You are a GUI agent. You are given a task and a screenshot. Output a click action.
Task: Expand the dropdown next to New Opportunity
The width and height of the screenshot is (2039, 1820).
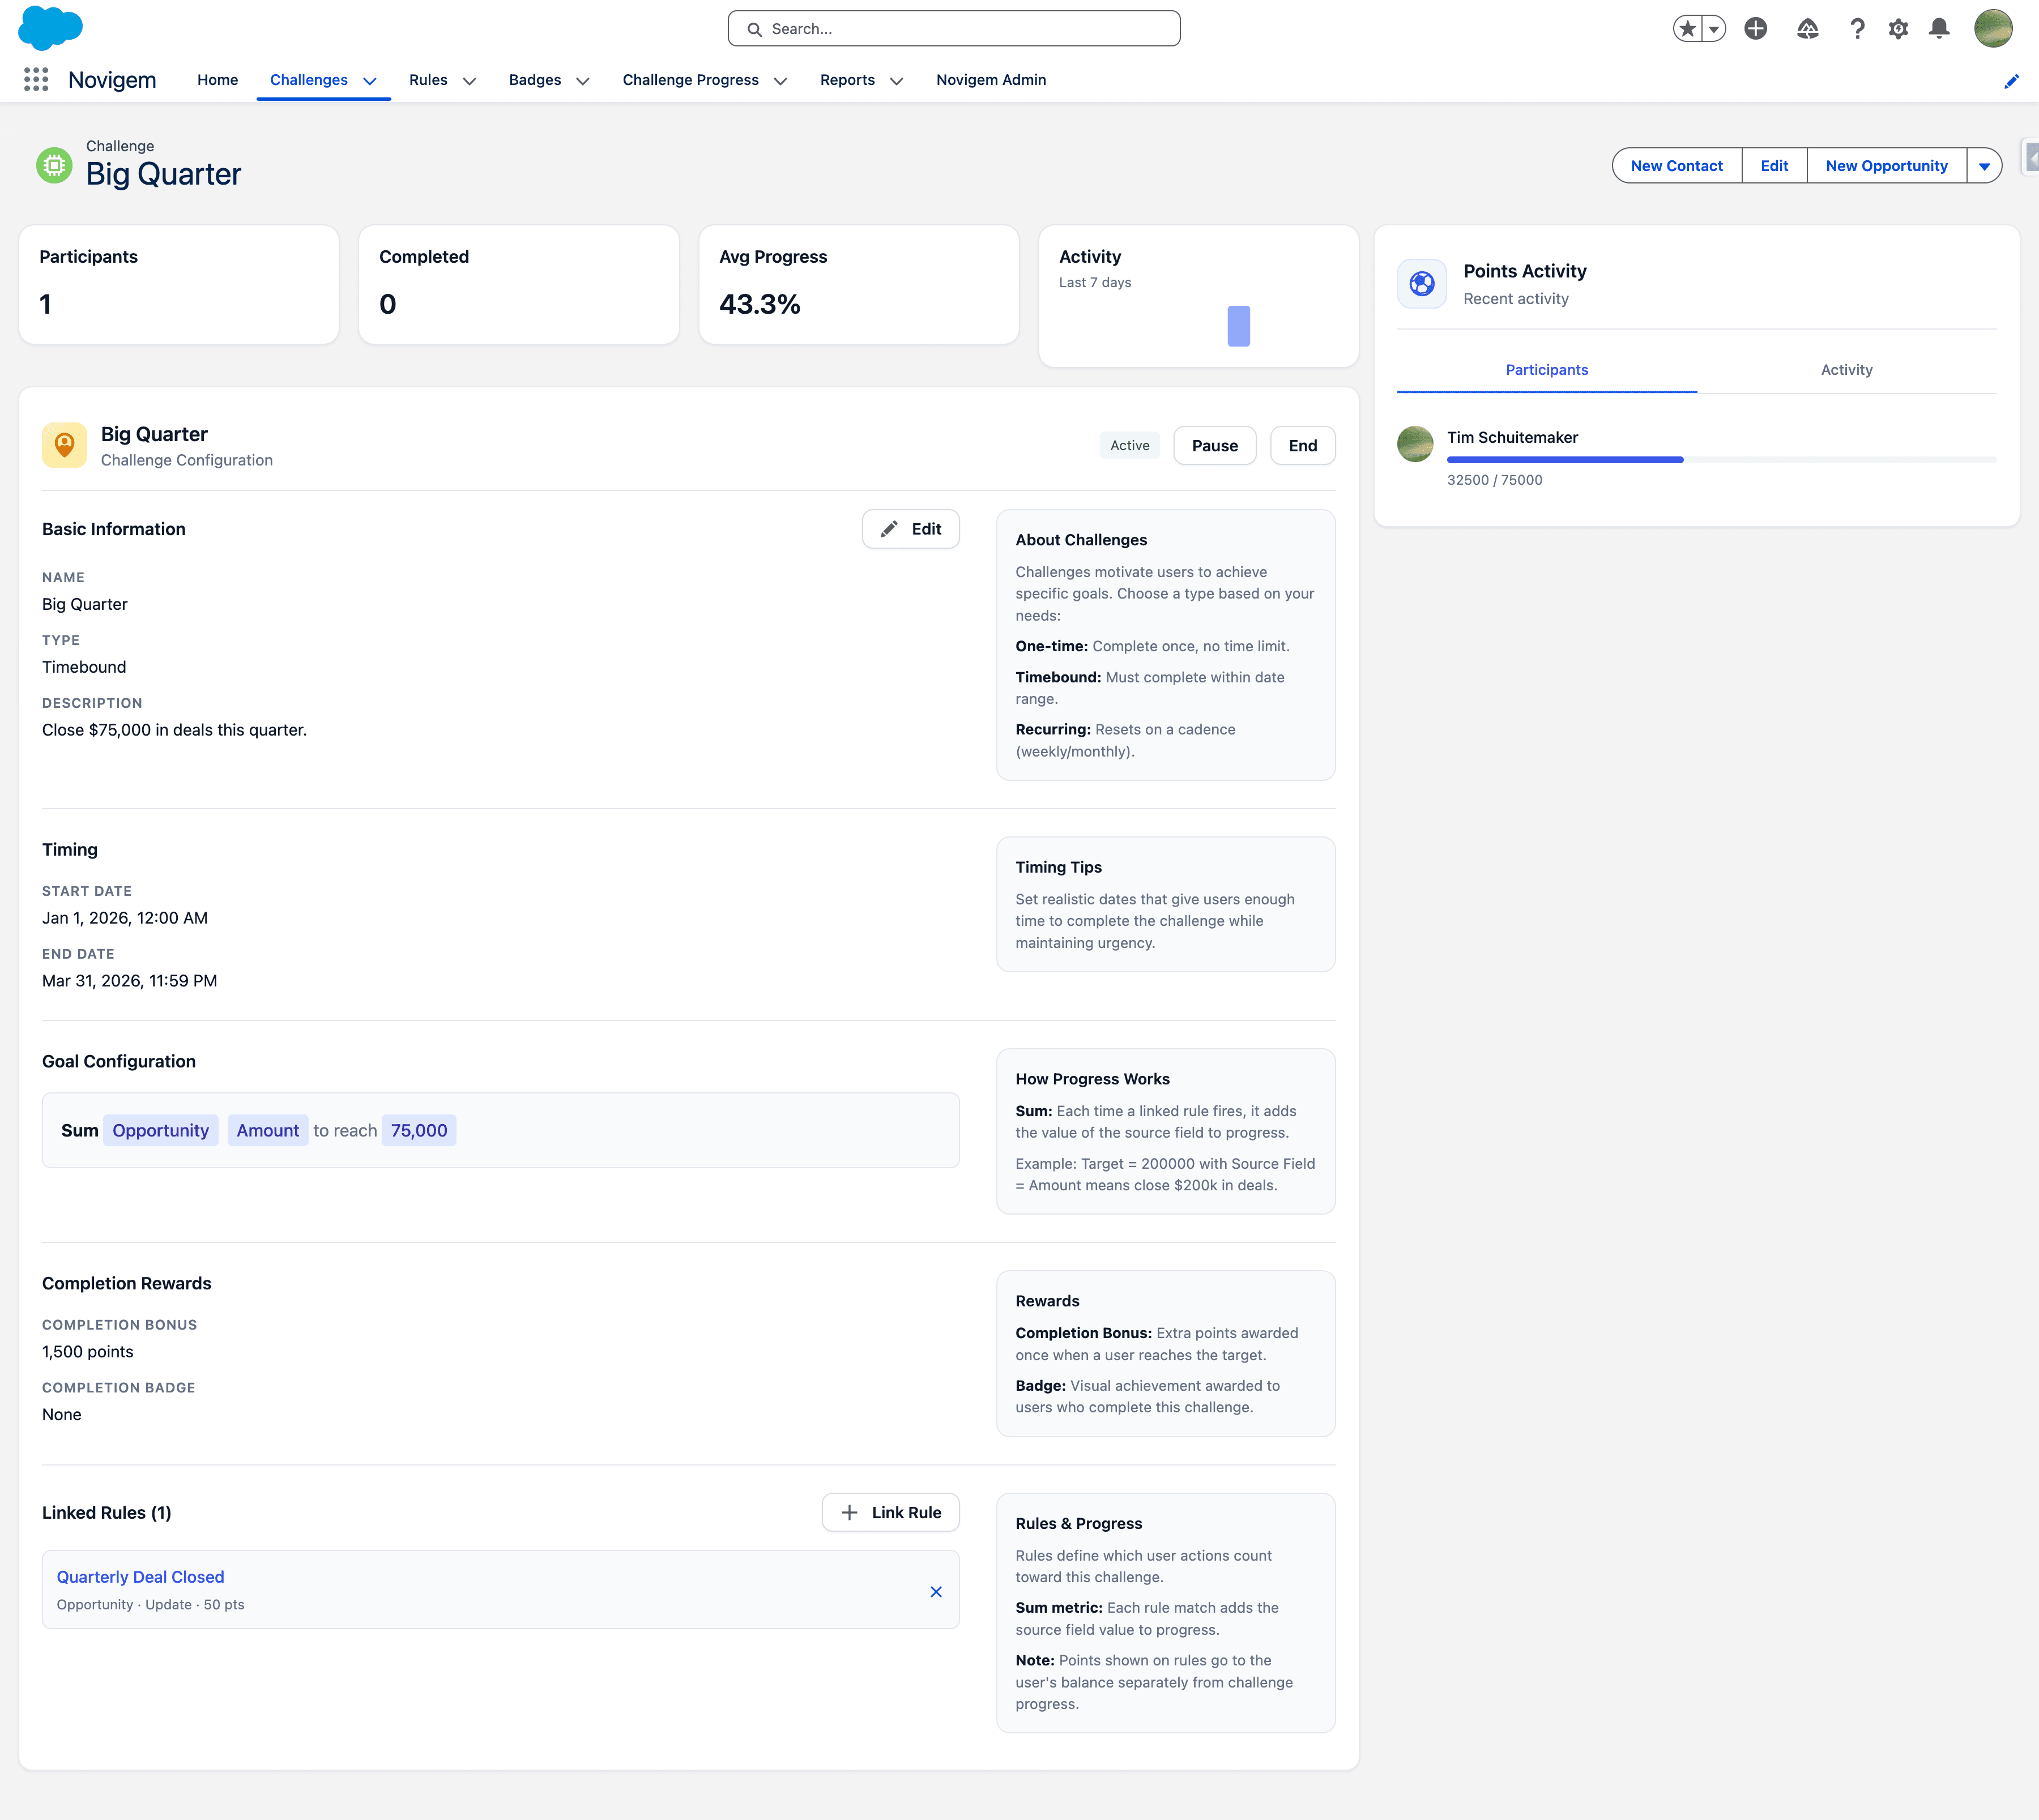1985,165
